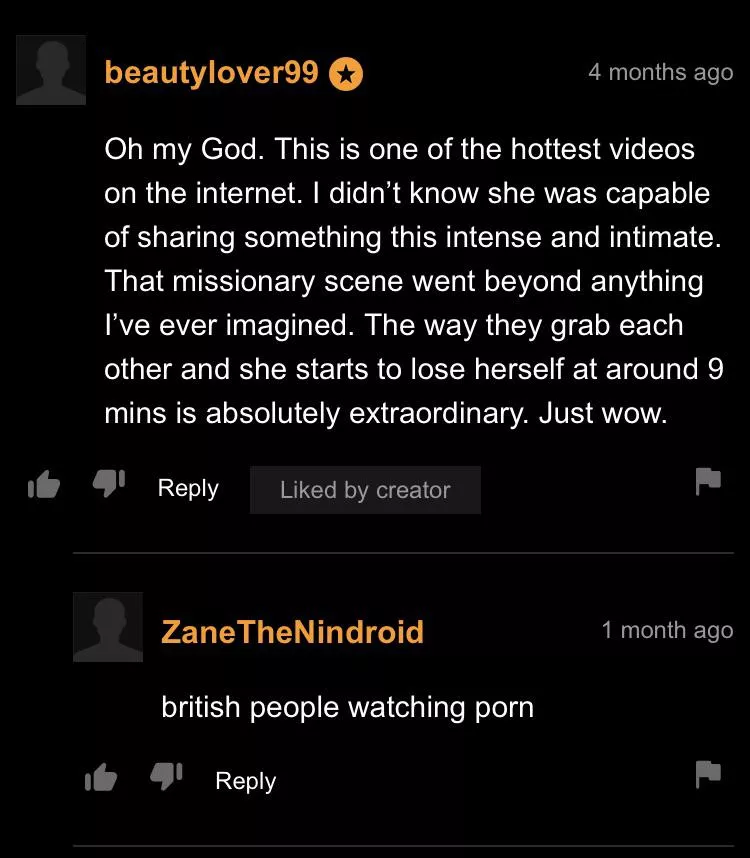
Task: Dislike ZaneTheNindroid's reply with thumbs down
Action: pyautogui.click(x=166, y=776)
